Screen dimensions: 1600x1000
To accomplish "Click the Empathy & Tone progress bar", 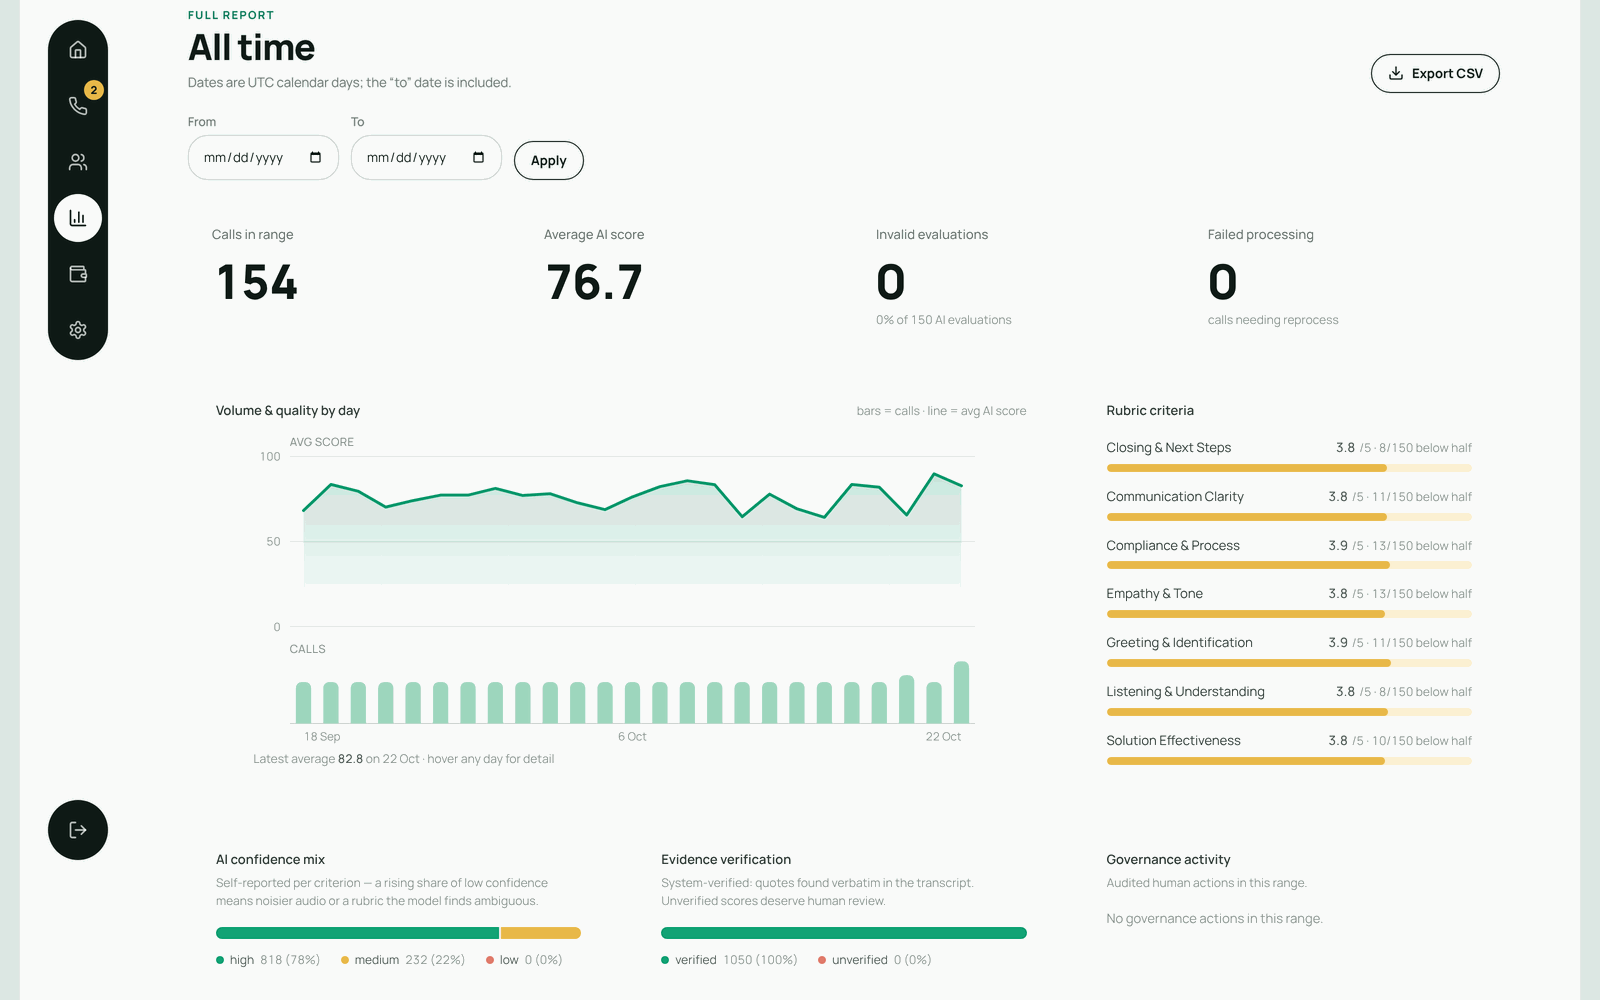I will 1289,614.
